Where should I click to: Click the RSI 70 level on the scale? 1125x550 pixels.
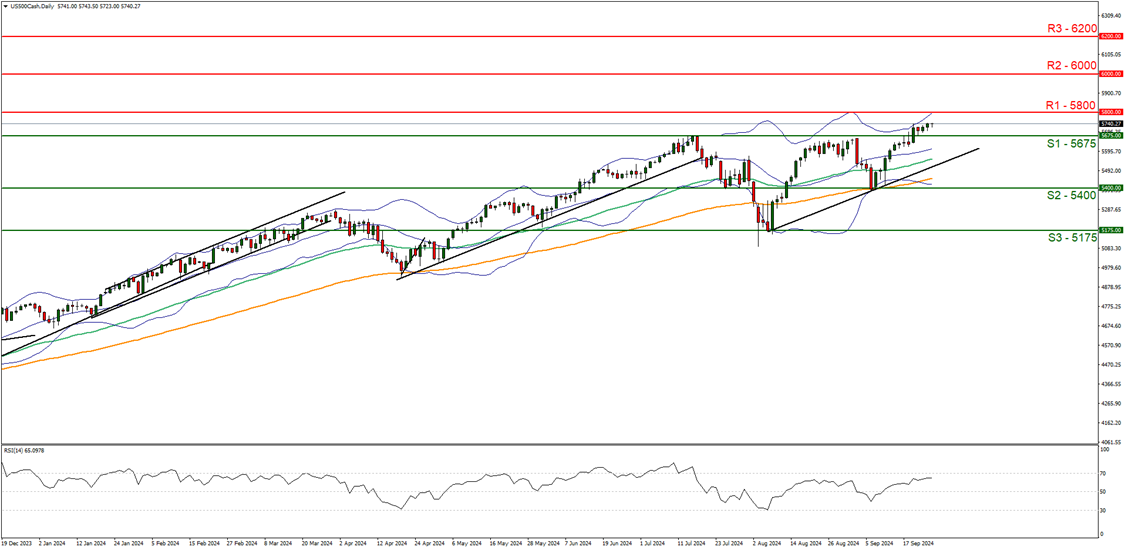click(1102, 472)
